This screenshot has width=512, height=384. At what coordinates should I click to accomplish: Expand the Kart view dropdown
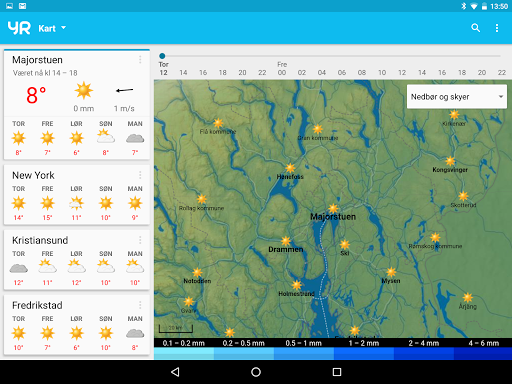tap(52, 28)
